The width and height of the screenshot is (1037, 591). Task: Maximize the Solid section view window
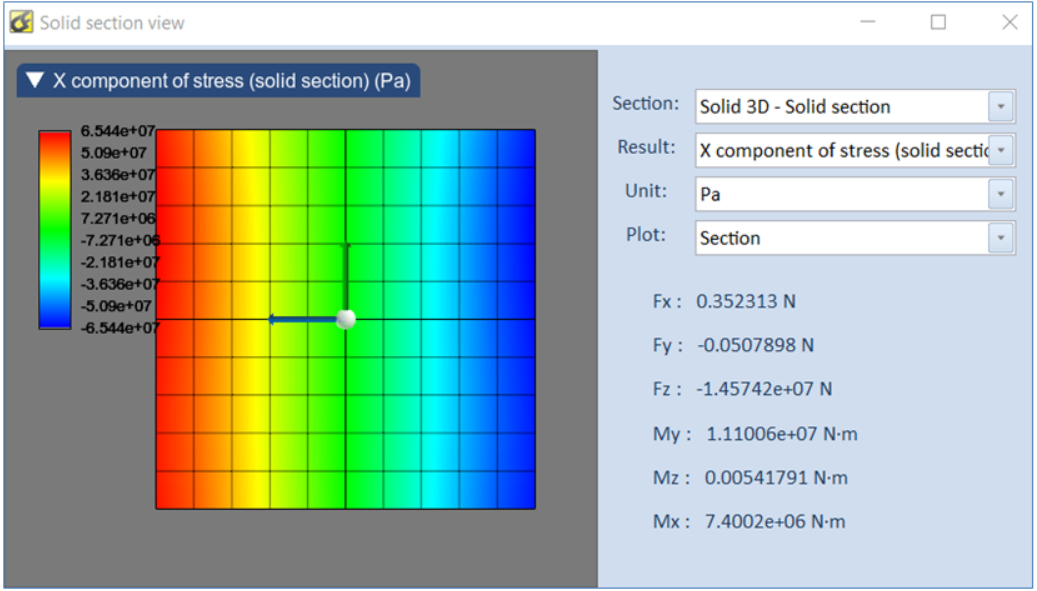[x=938, y=22]
